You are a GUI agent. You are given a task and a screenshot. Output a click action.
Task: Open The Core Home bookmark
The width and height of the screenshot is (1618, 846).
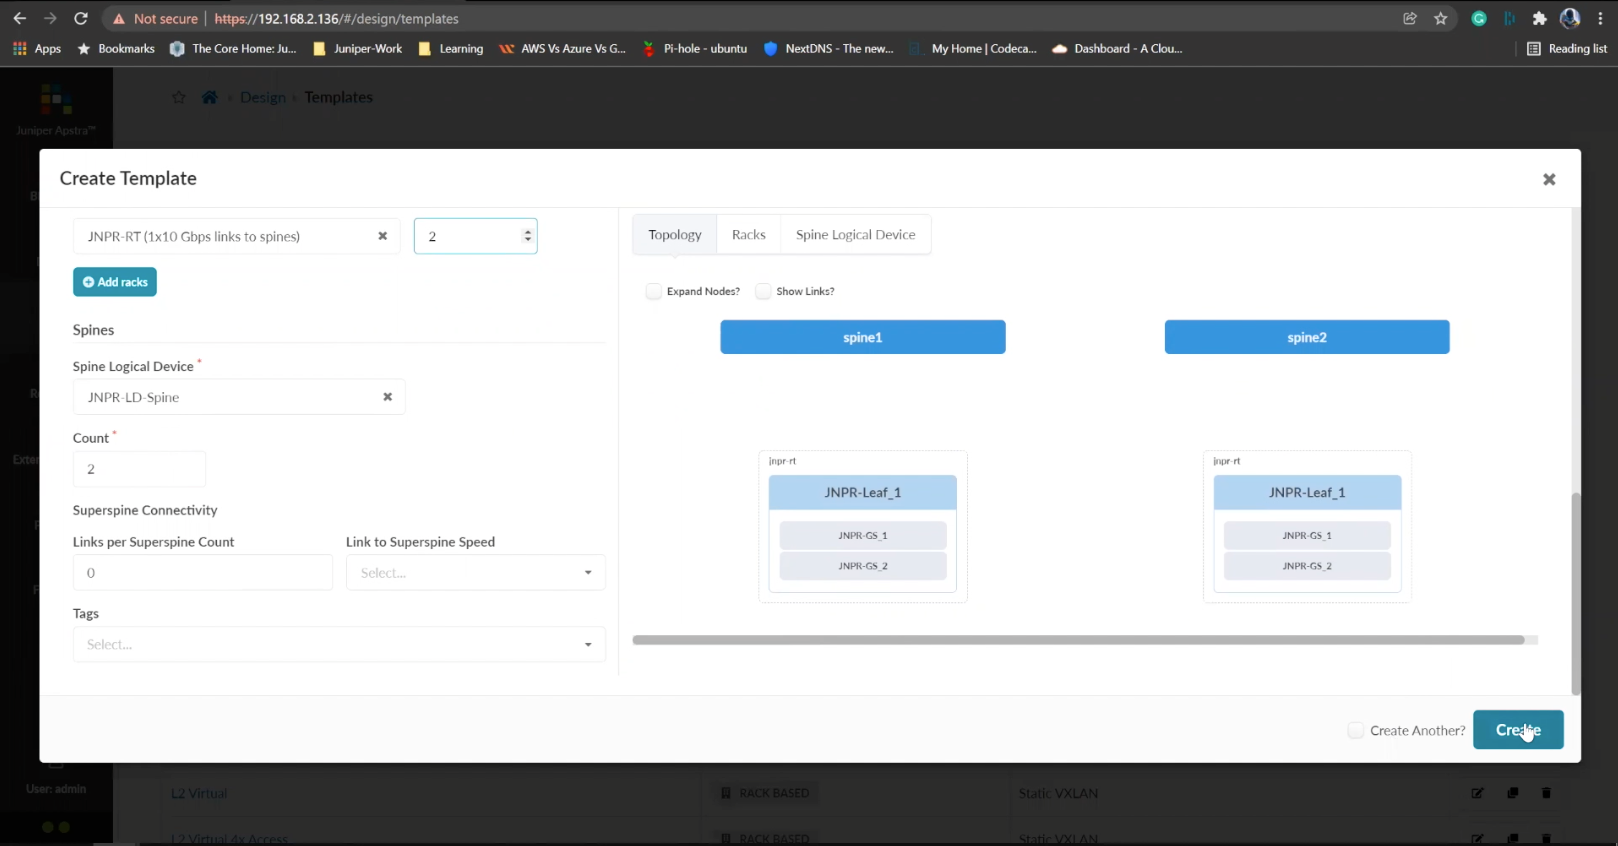233,48
